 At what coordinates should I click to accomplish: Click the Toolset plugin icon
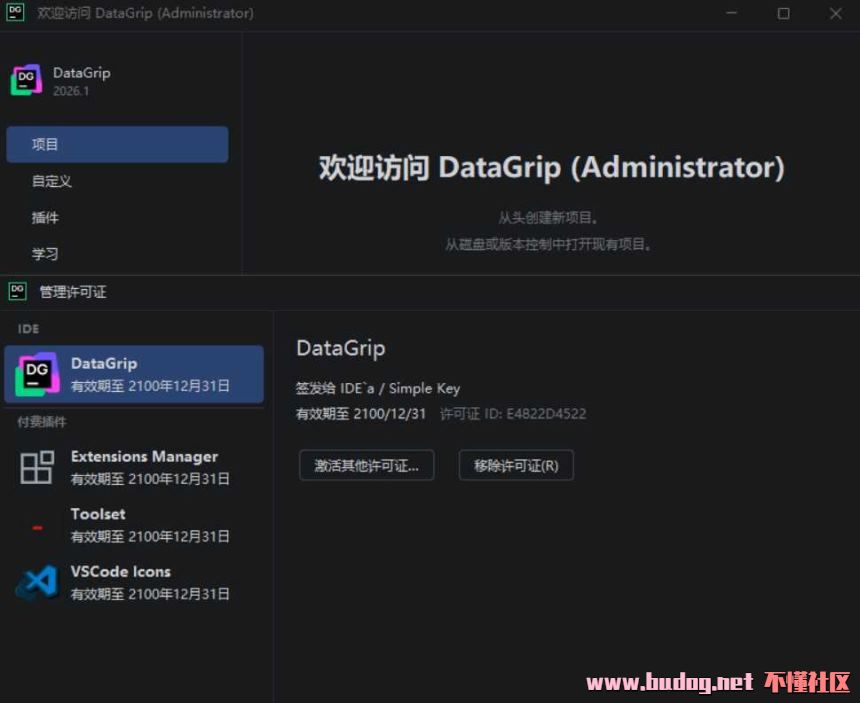pyautogui.click(x=37, y=526)
